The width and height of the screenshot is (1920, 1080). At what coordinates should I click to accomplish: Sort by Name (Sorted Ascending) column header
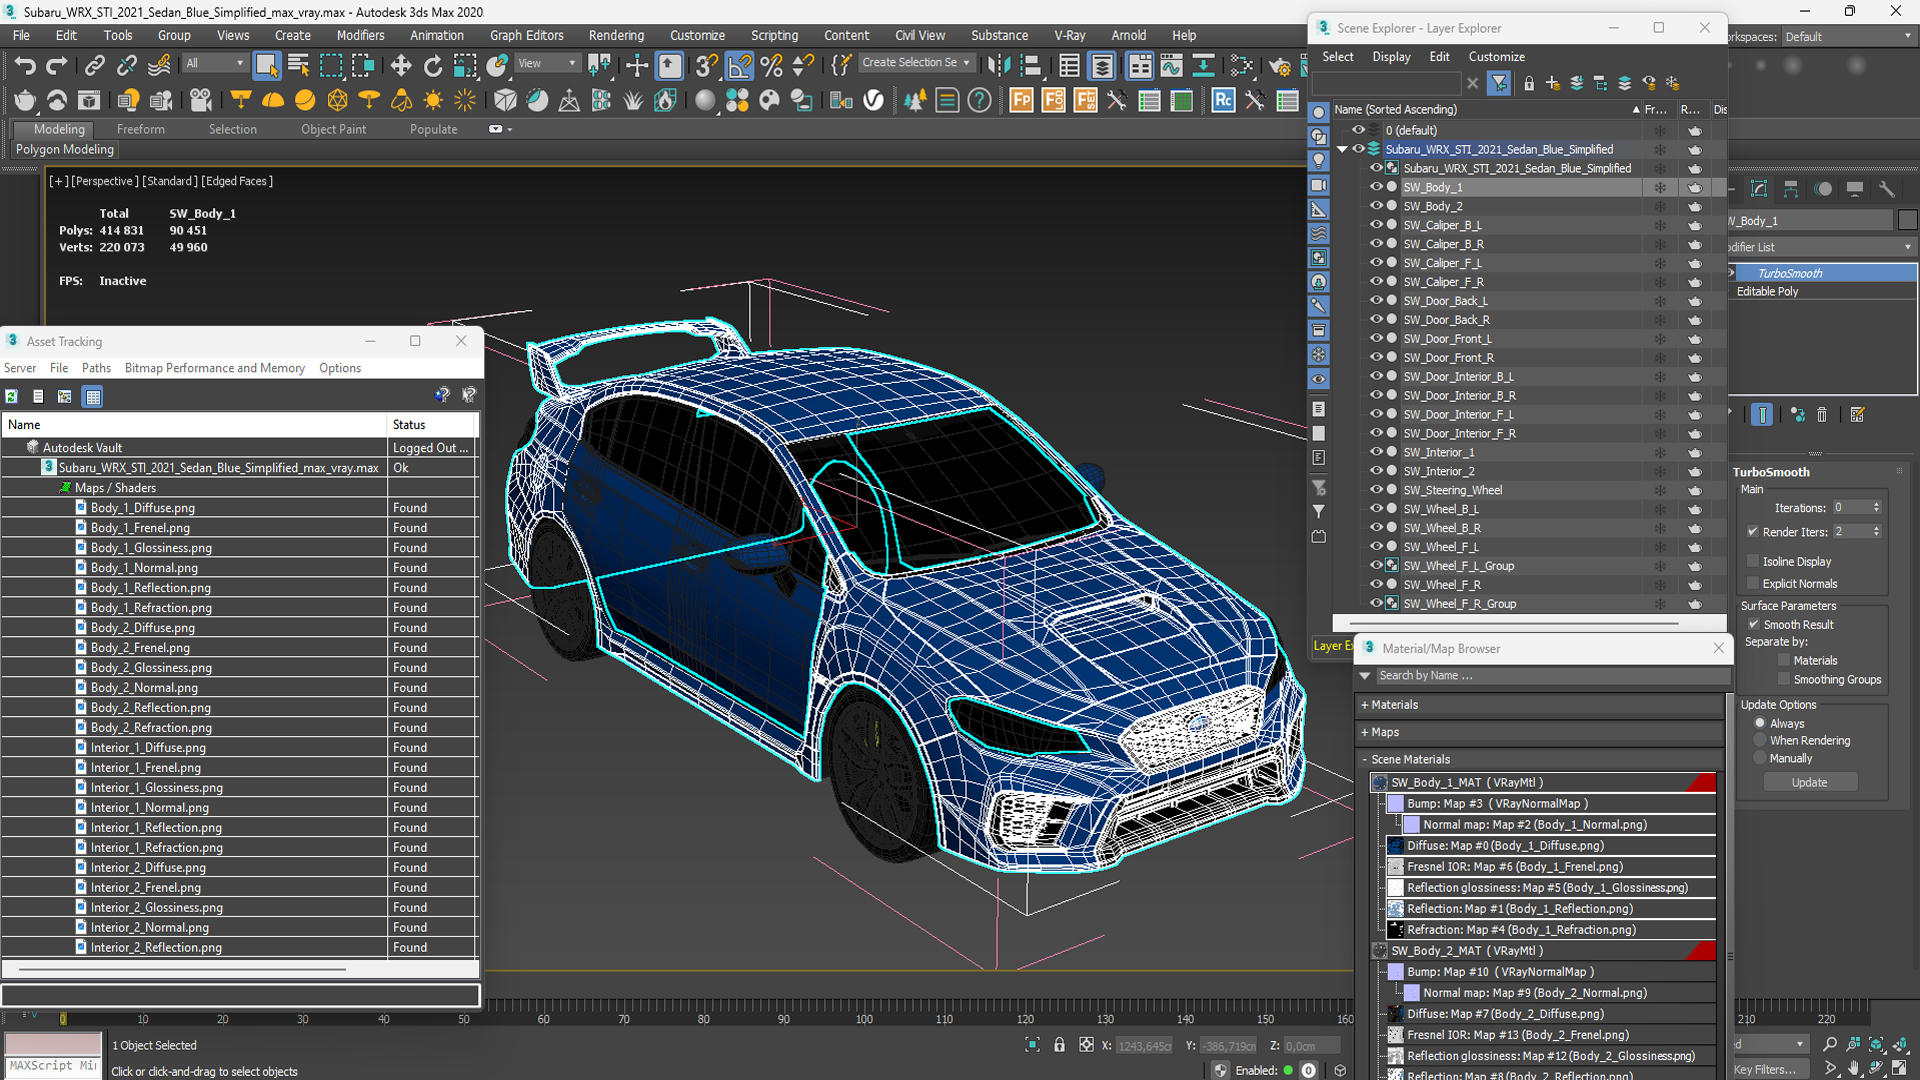(x=1485, y=110)
